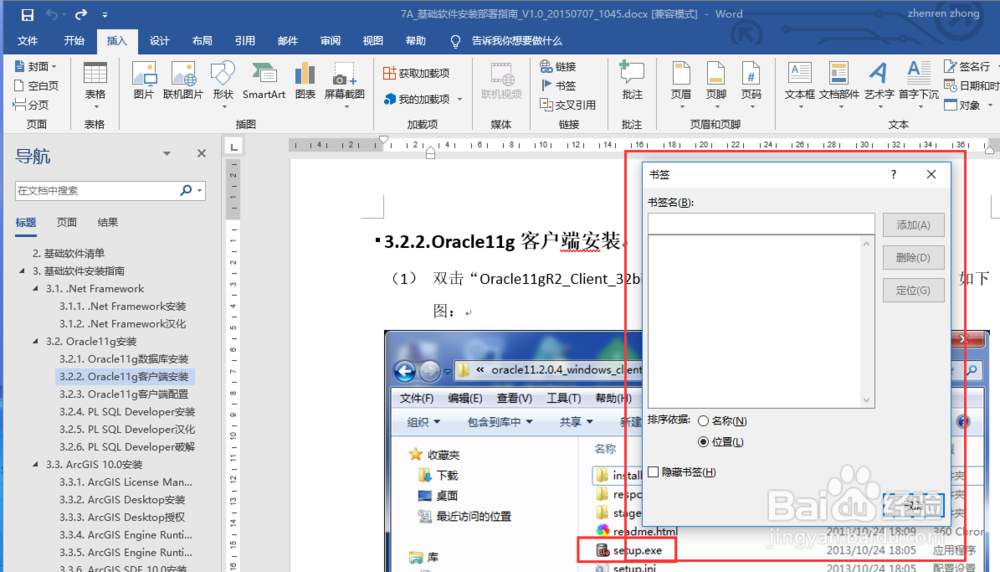The image size is (1000, 572).
Task: Click the 删除(D) button
Action: (x=913, y=258)
